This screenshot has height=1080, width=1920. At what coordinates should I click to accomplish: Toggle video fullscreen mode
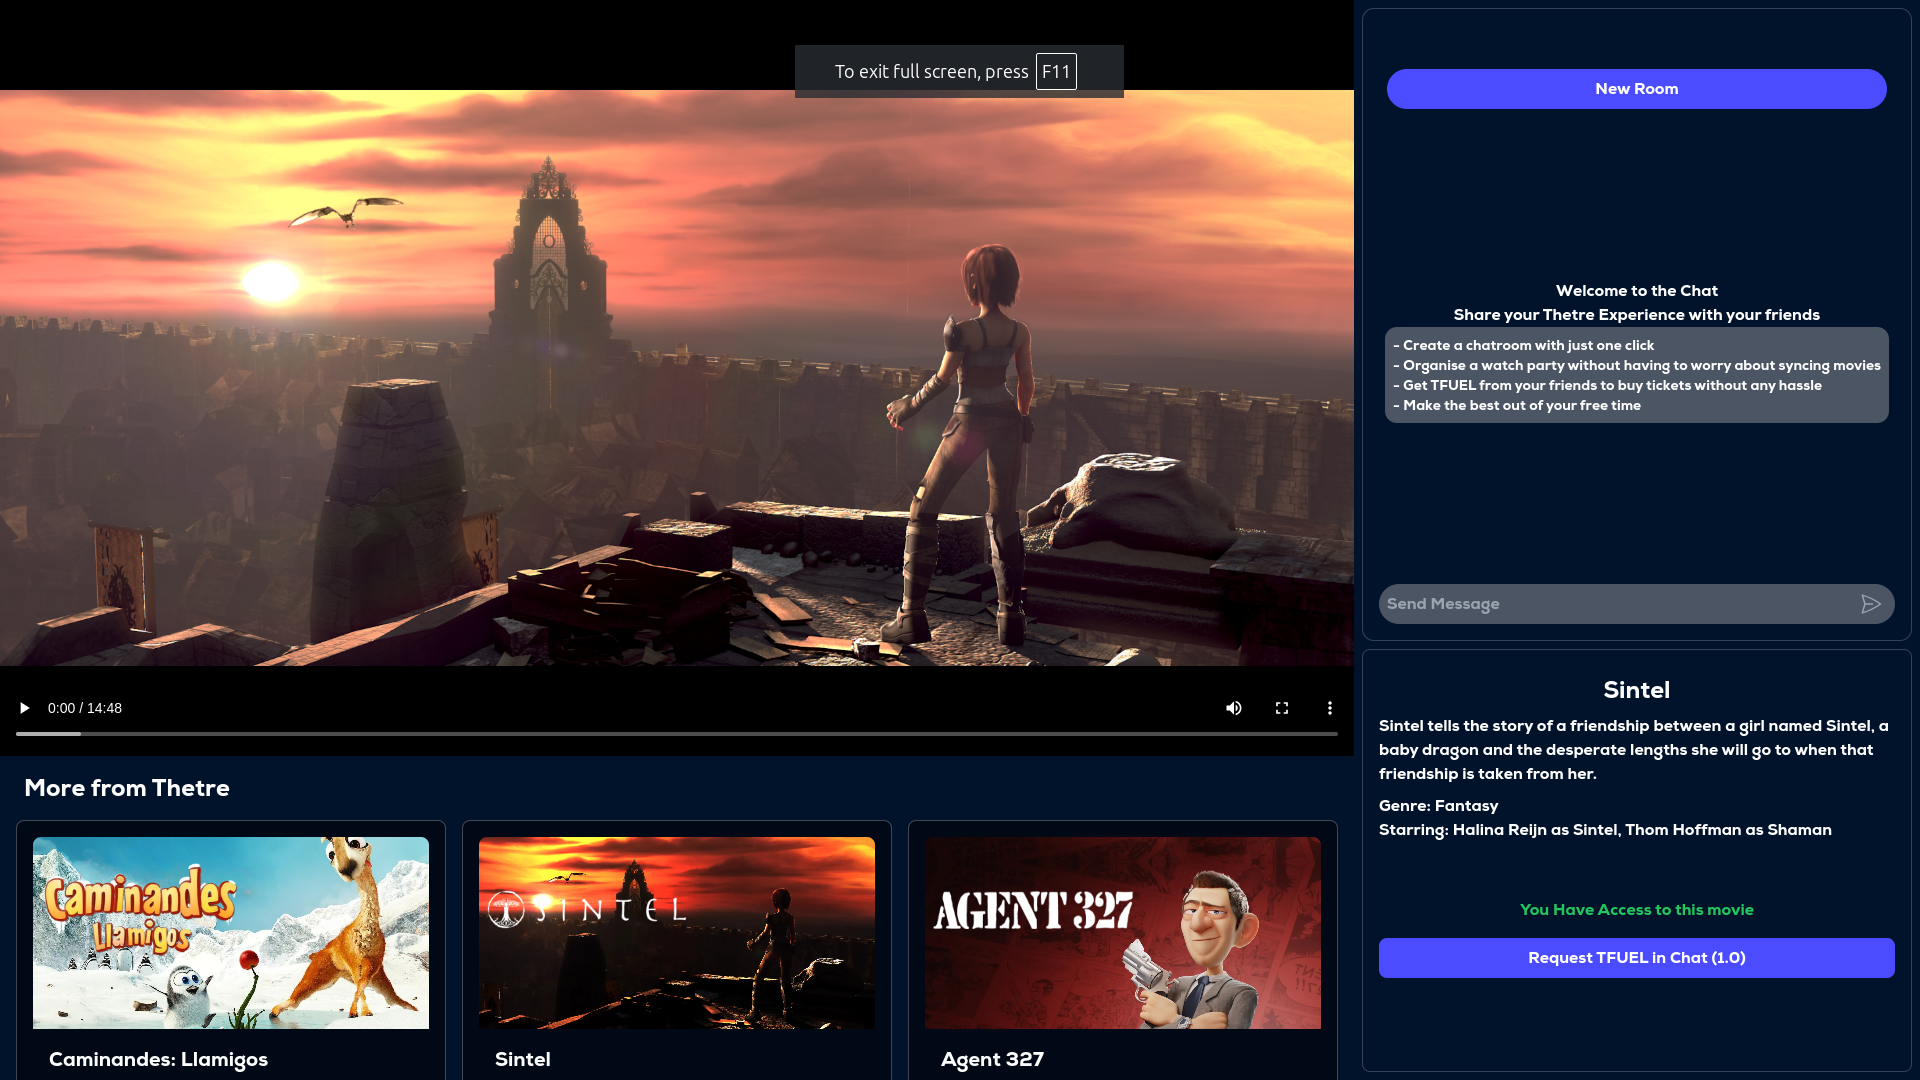pyautogui.click(x=1282, y=708)
